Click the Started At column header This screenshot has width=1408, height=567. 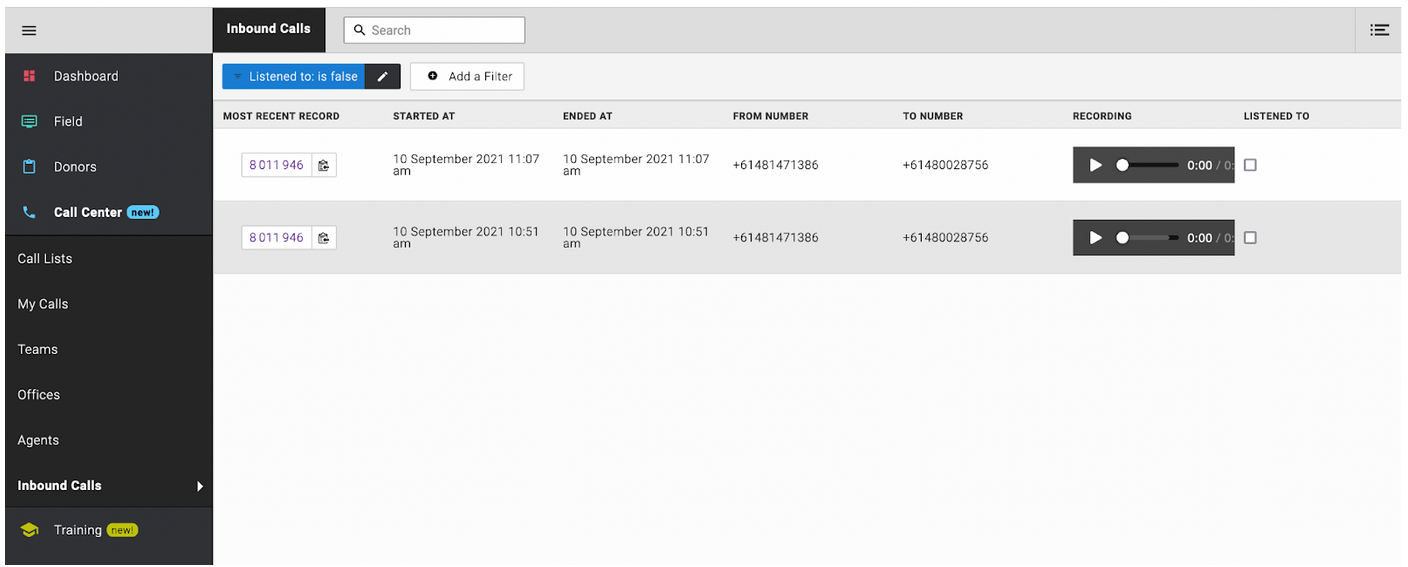tap(424, 116)
